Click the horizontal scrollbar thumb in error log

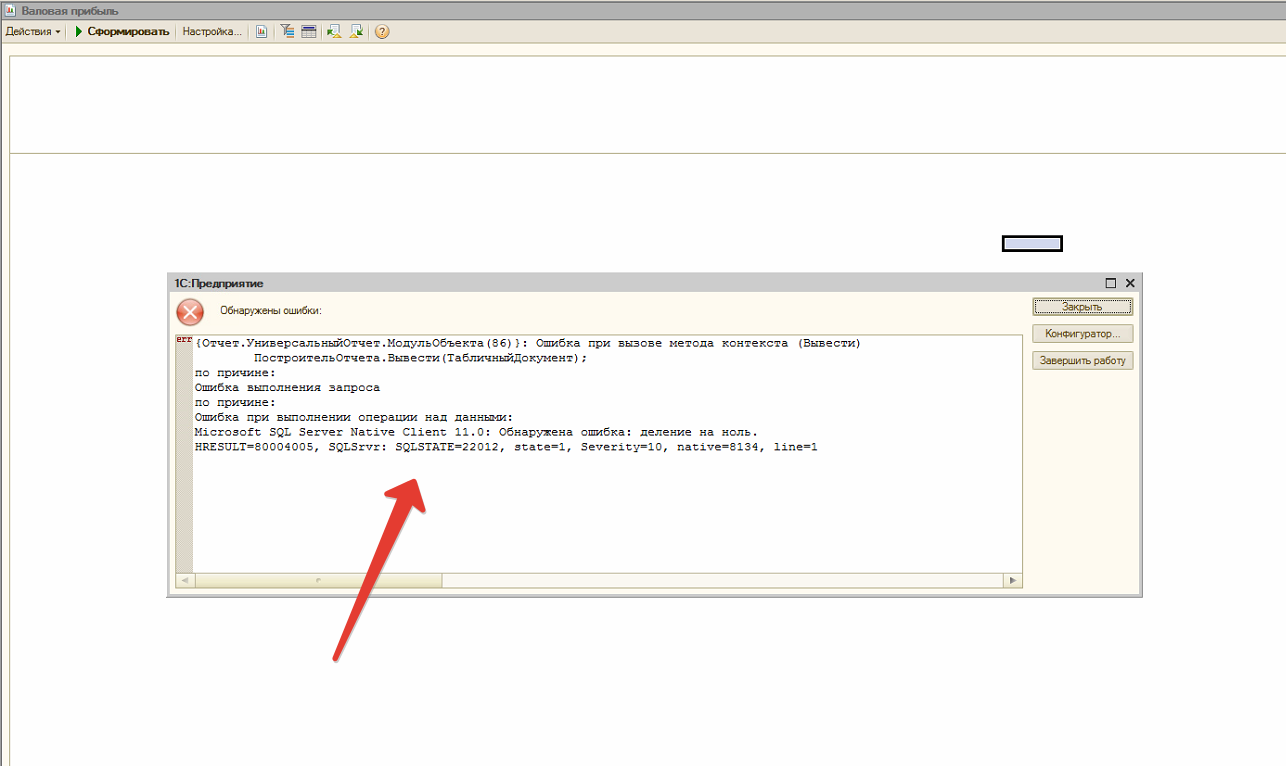[318, 580]
